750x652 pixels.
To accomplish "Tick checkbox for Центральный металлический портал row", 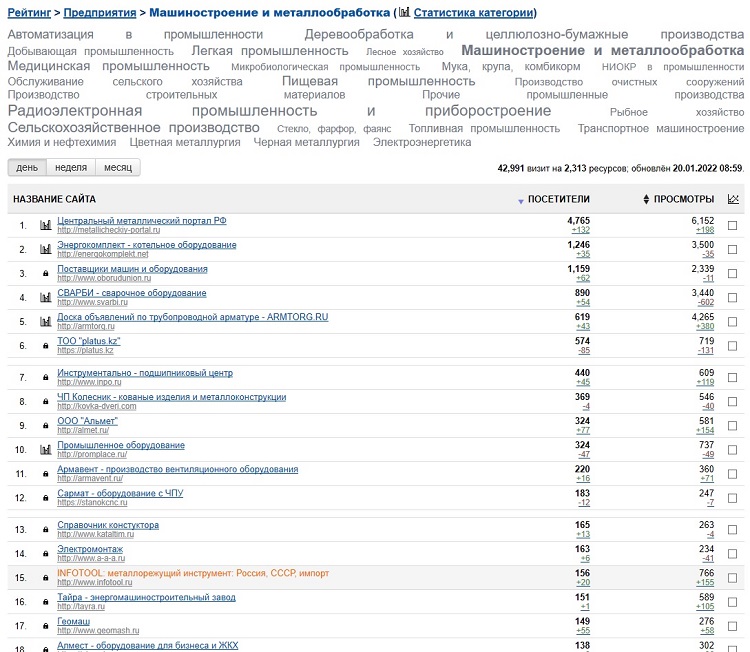I will (732, 225).
